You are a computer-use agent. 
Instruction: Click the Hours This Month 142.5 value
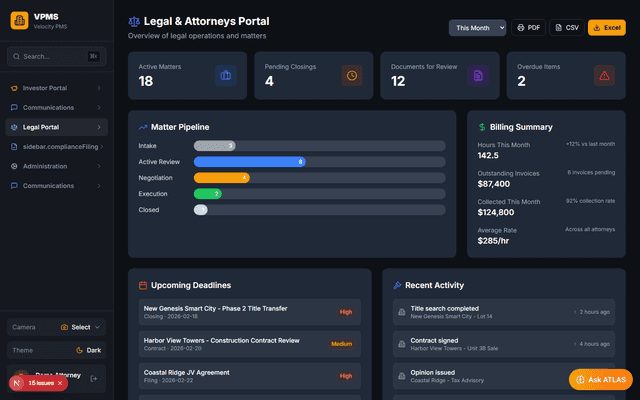click(488, 156)
